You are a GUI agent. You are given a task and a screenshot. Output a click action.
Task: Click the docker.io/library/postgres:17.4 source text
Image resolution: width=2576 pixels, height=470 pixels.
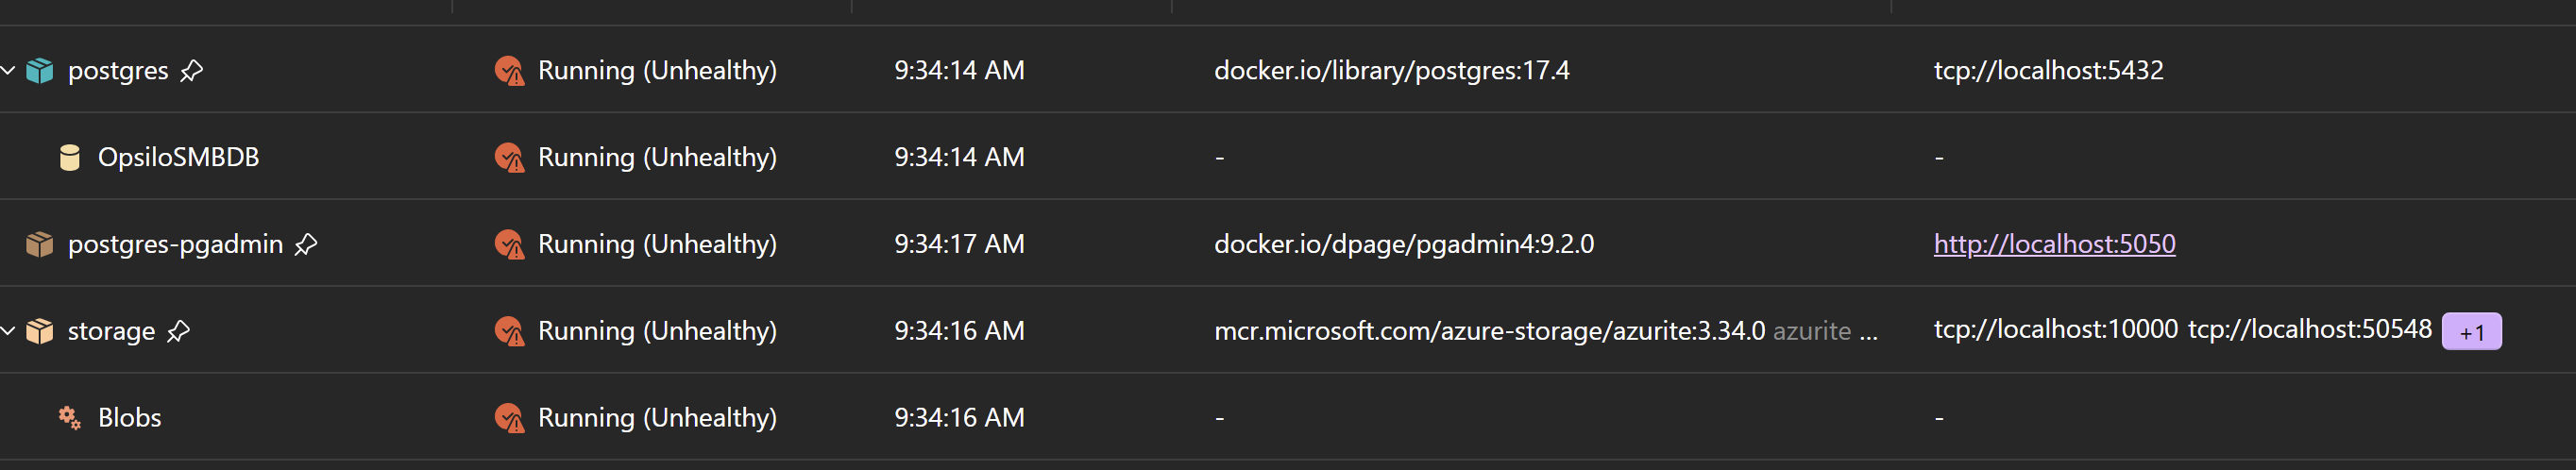(x=1391, y=71)
